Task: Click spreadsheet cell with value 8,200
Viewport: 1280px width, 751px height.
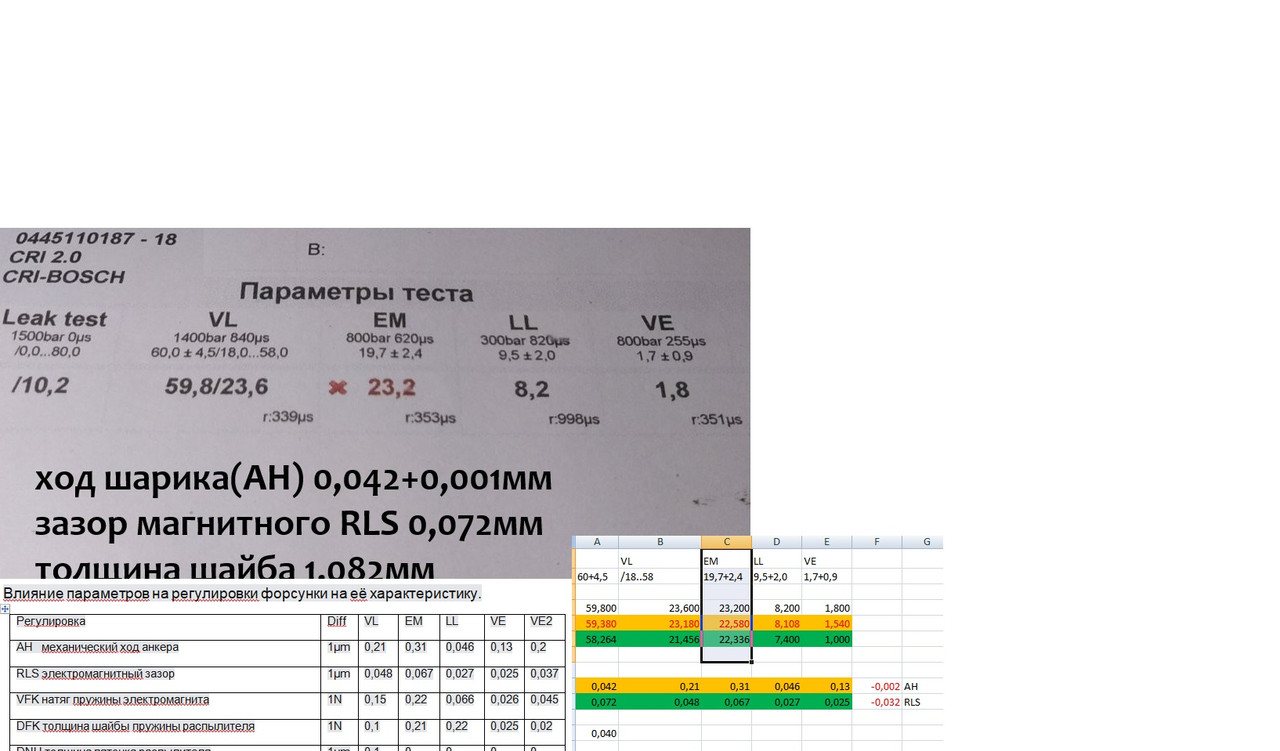Action: 776,608
